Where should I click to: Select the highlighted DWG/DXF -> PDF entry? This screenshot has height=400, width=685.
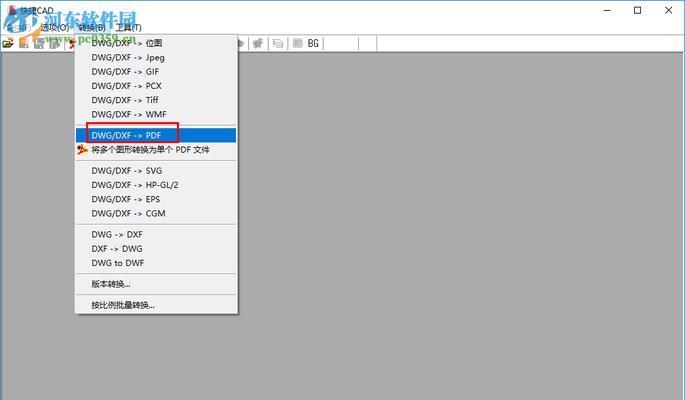point(156,135)
